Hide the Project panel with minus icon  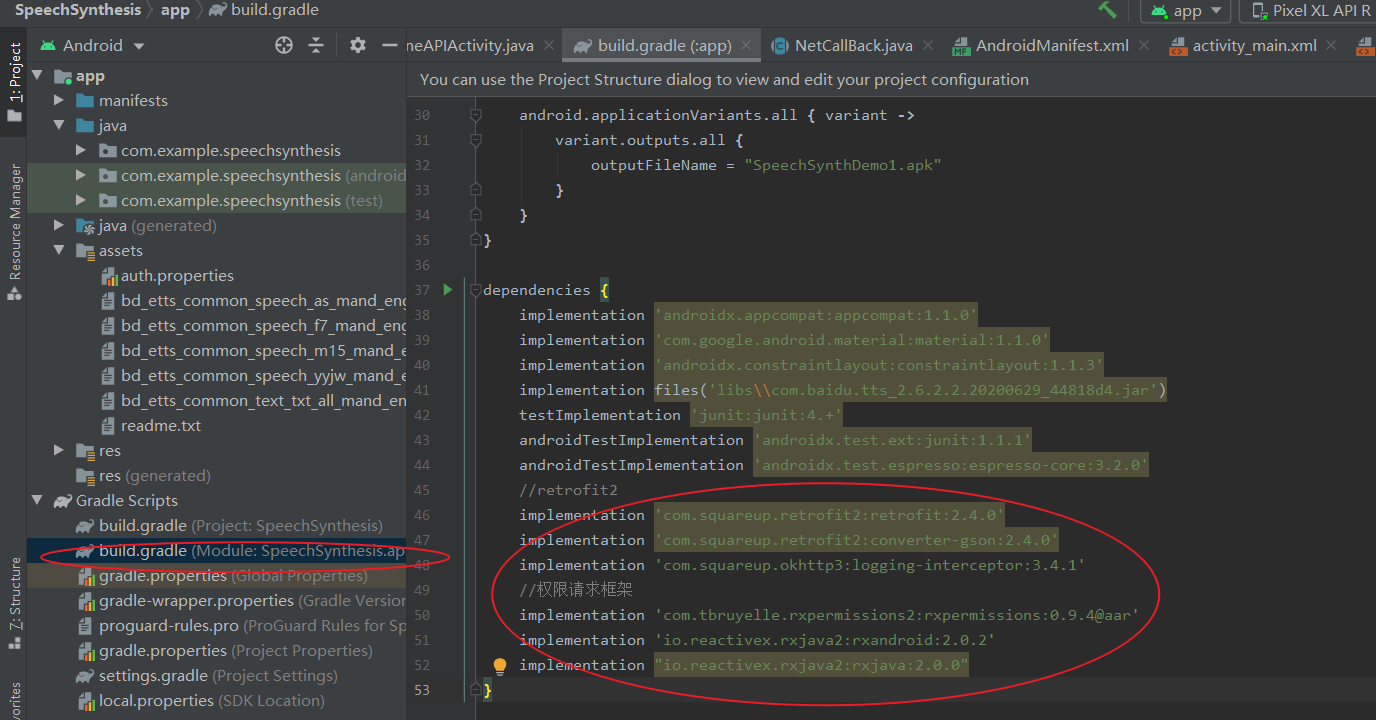coord(390,45)
